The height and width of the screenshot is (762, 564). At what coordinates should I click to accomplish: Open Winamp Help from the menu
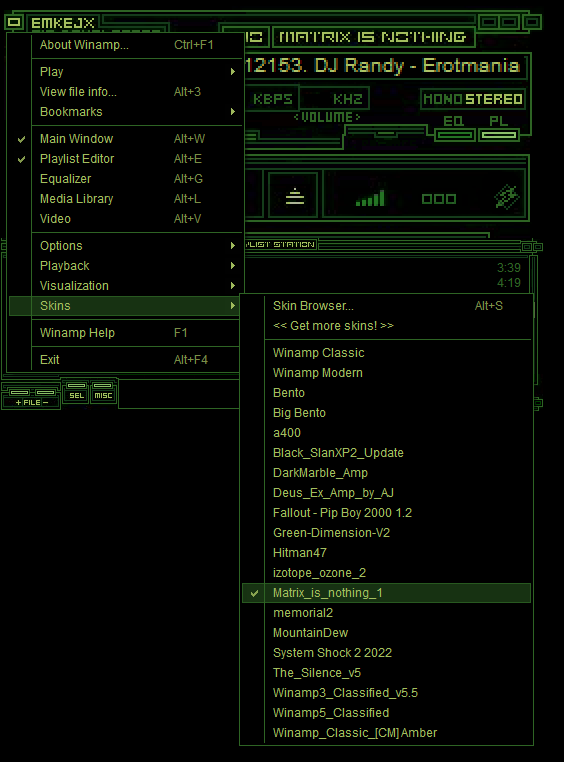pyautogui.click(x=124, y=333)
